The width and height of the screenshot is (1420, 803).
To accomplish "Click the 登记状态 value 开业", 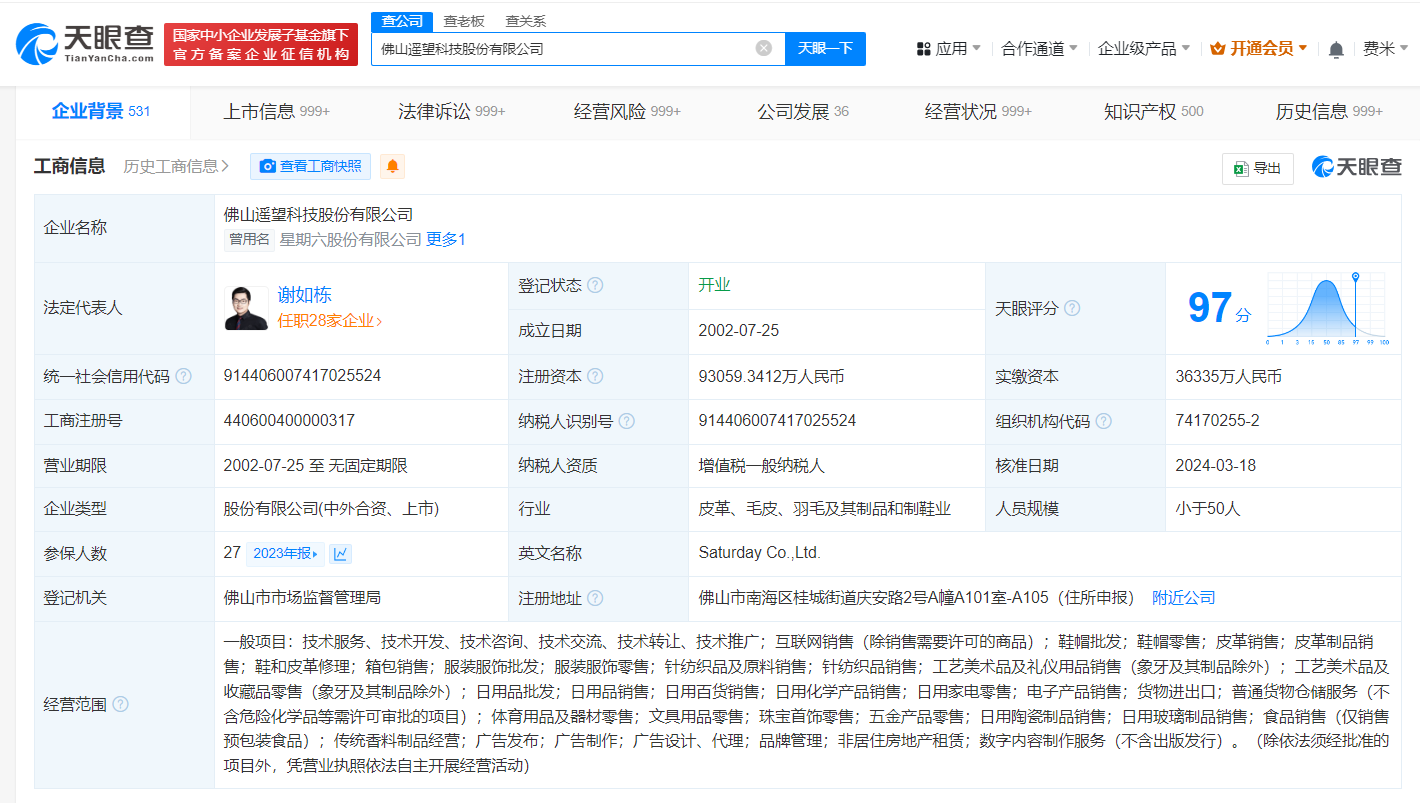I will (714, 285).
